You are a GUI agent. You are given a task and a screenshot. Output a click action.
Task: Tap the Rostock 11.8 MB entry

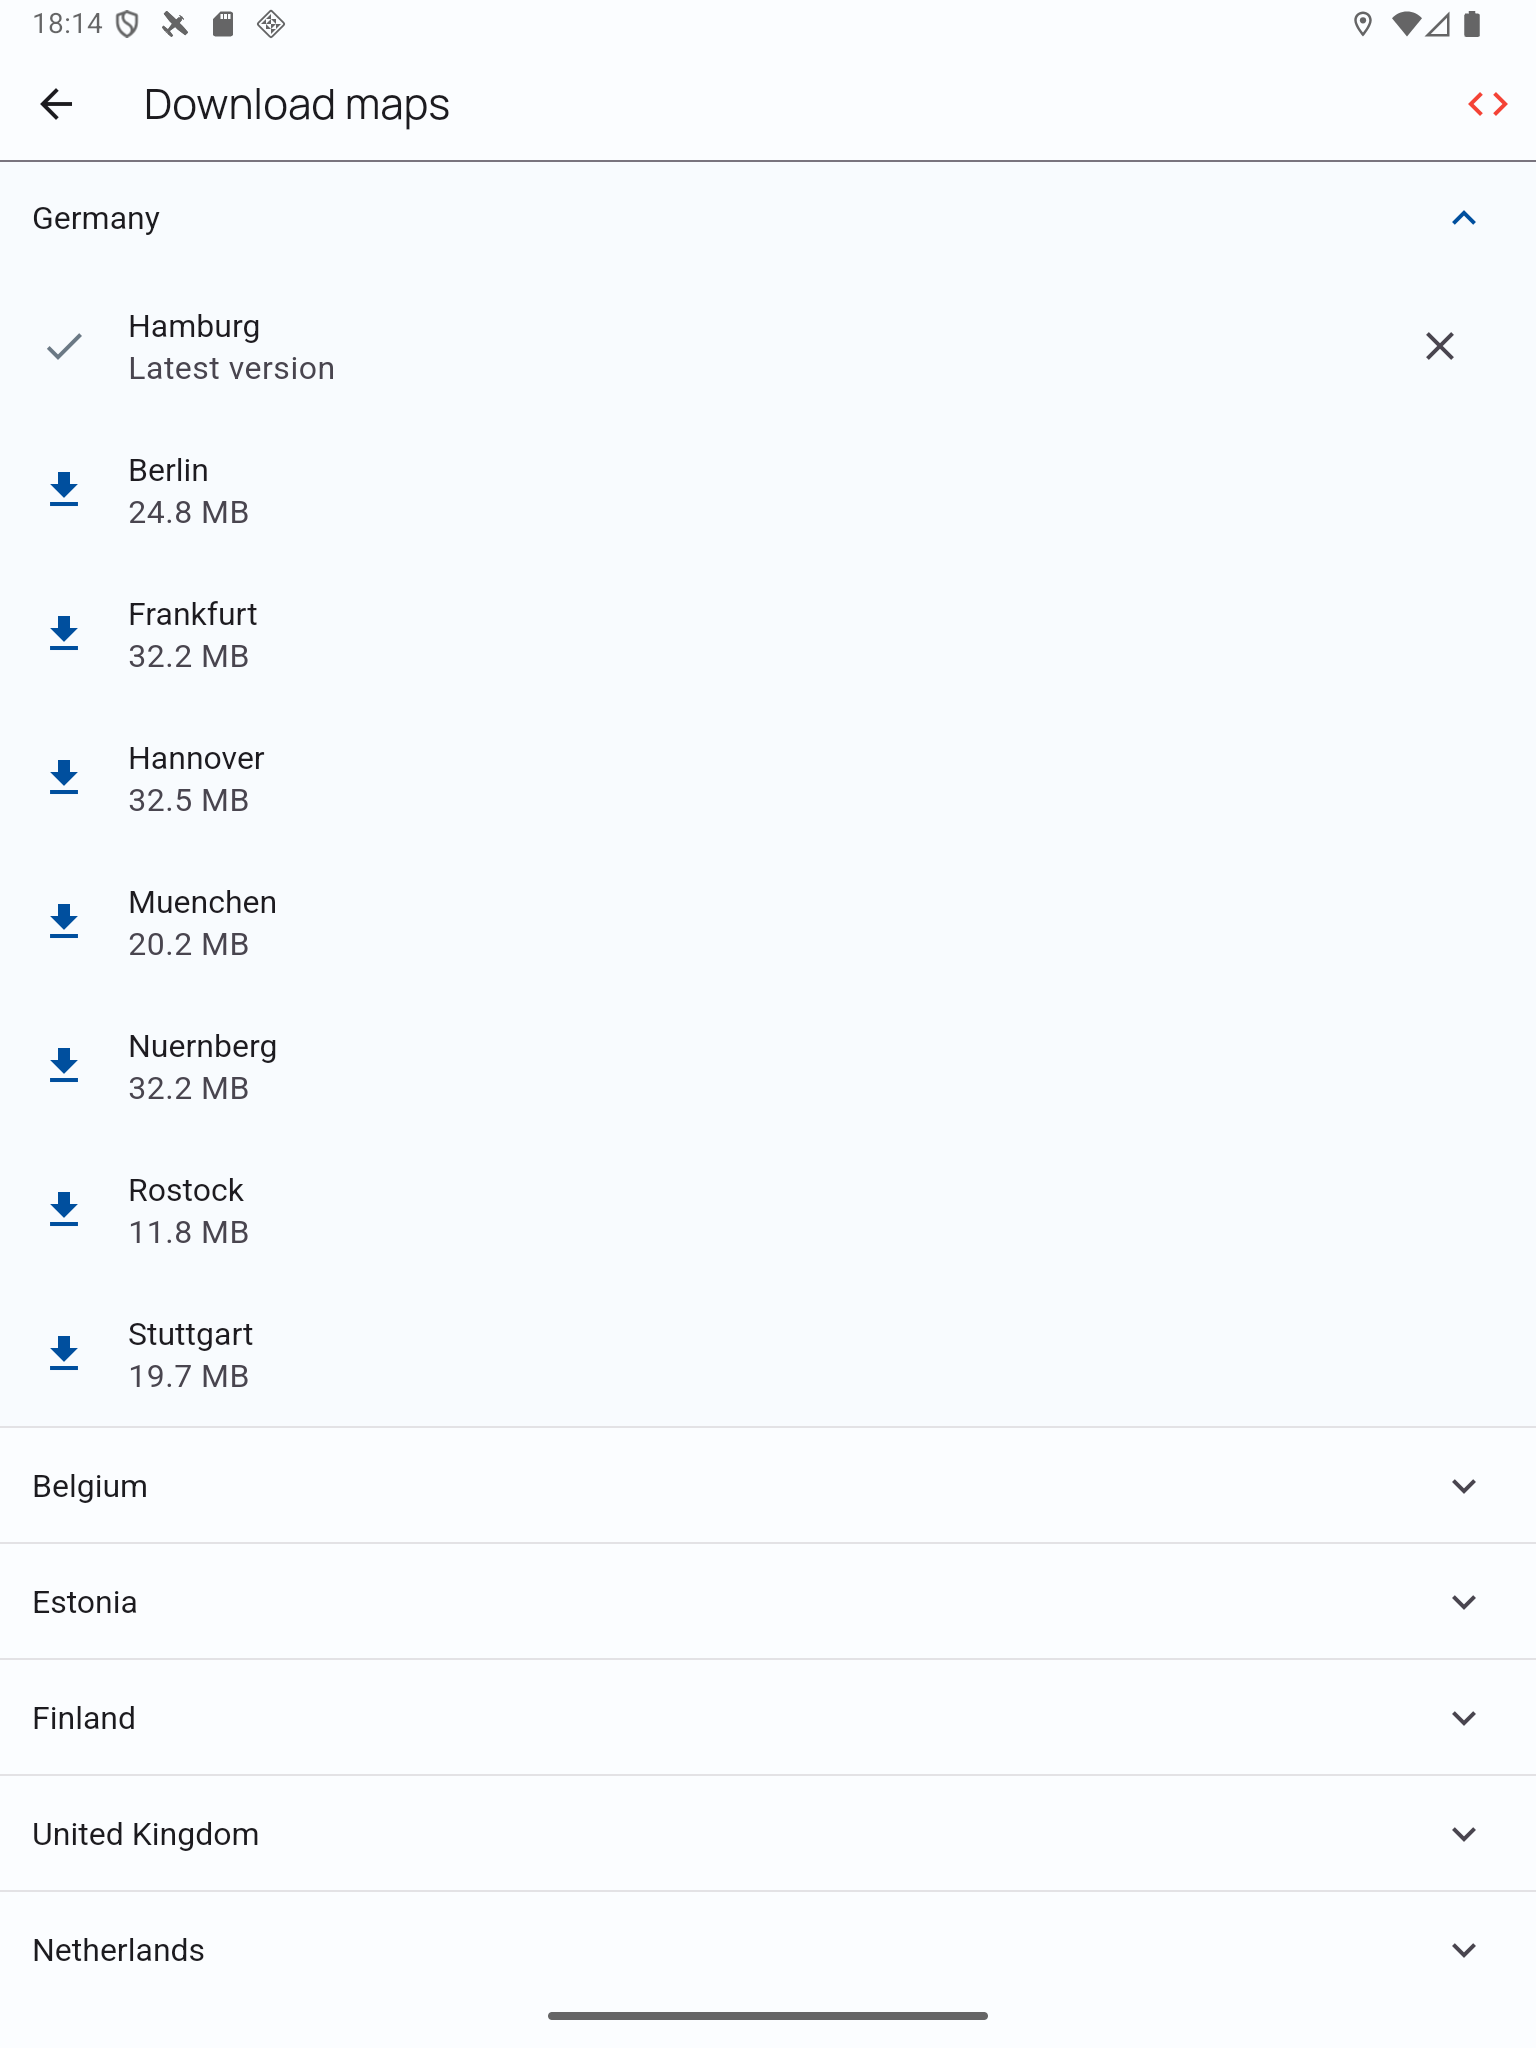click(188, 1211)
